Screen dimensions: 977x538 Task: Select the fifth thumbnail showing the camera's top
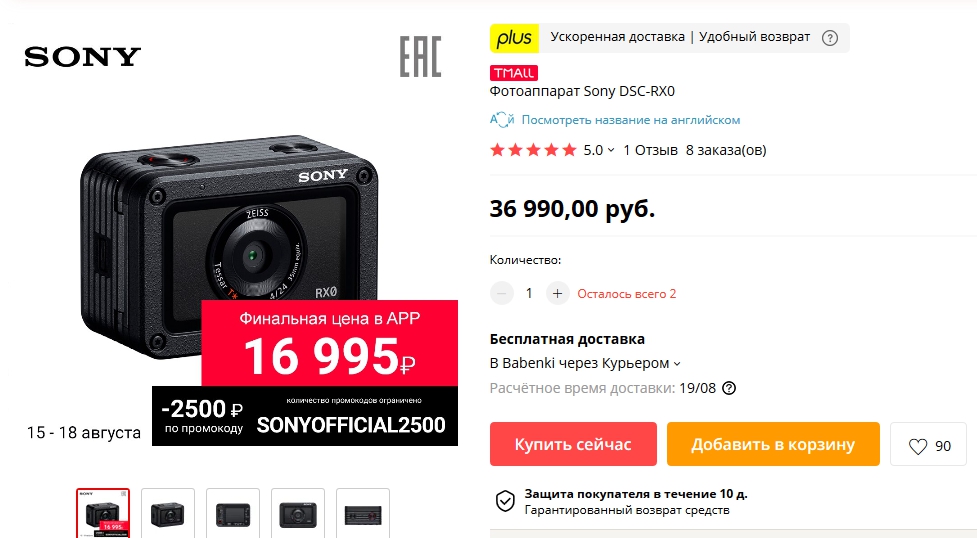(x=363, y=513)
